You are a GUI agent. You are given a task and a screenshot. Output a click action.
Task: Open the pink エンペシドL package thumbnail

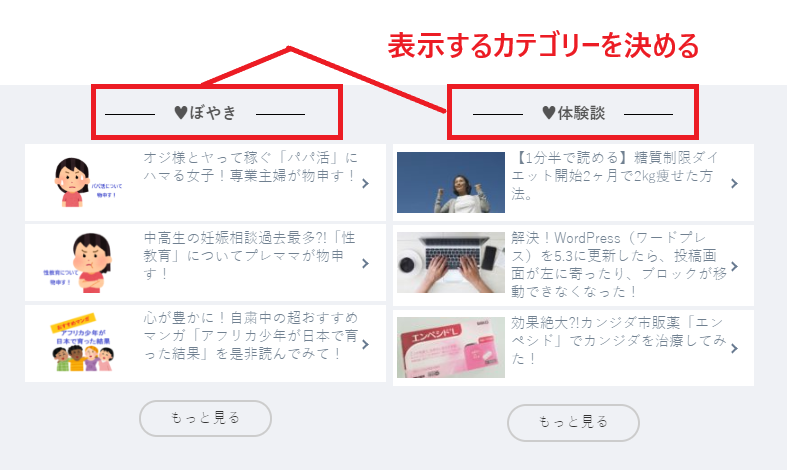pyautogui.click(x=451, y=347)
